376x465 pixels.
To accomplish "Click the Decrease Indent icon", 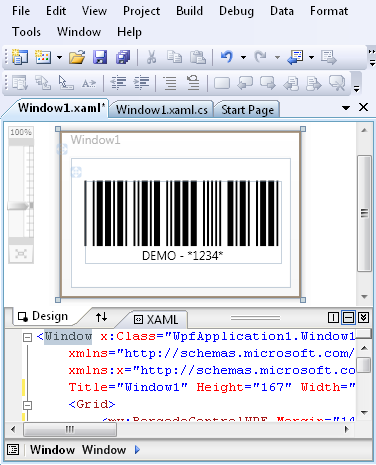I will [x=118, y=83].
